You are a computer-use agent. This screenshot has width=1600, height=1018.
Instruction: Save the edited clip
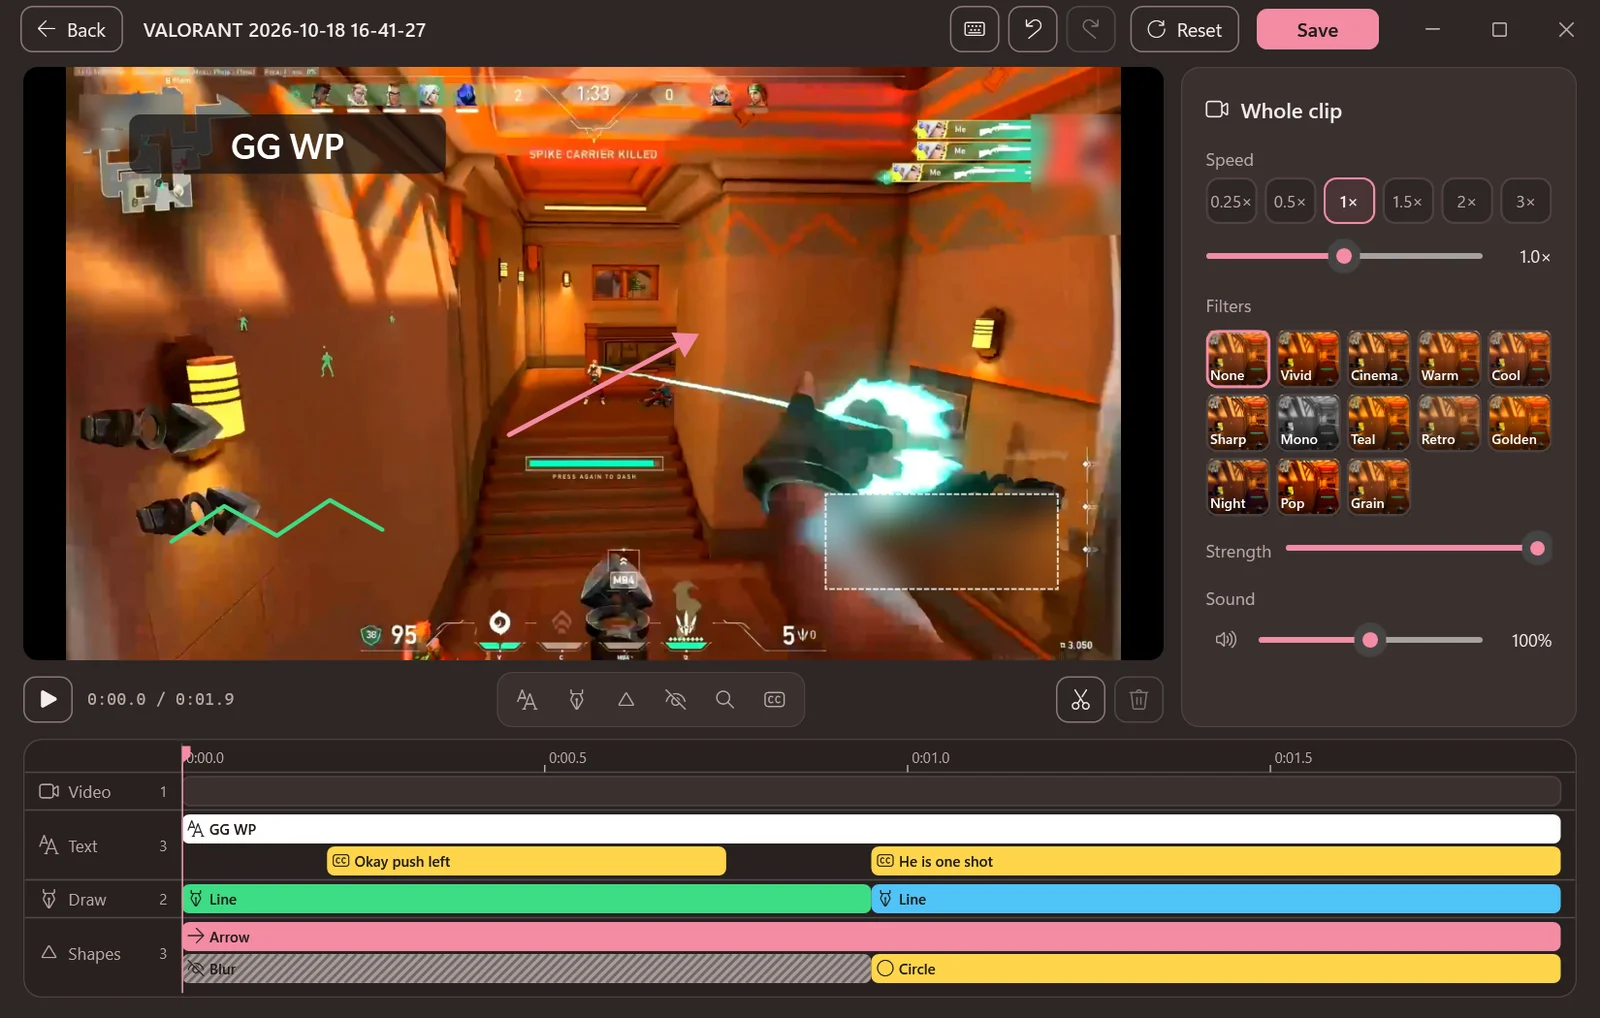(1317, 29)
